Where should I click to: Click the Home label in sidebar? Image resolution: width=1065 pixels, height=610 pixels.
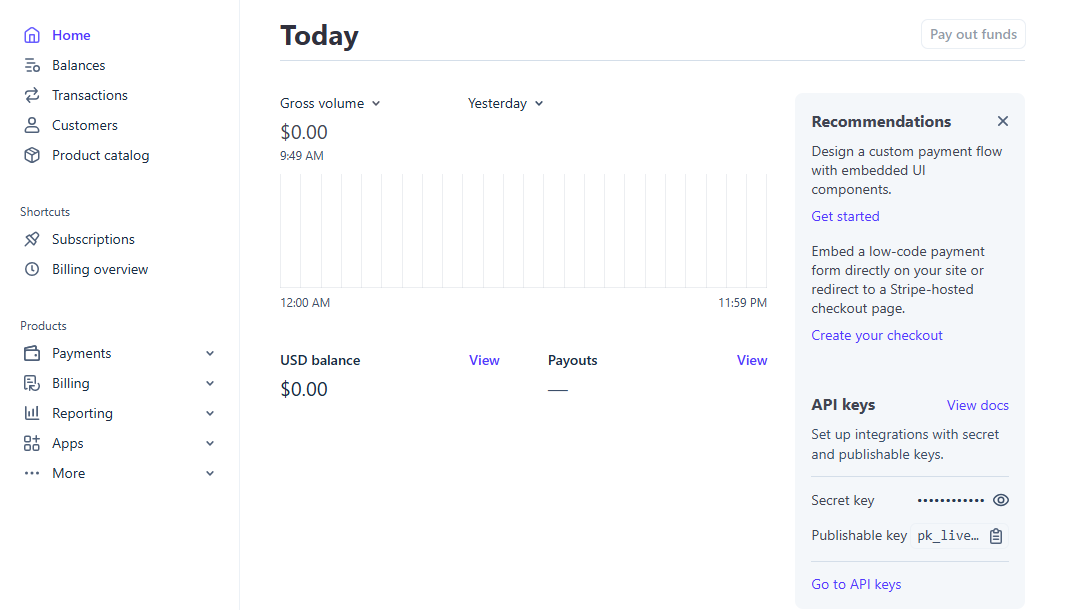pos(71,35)
